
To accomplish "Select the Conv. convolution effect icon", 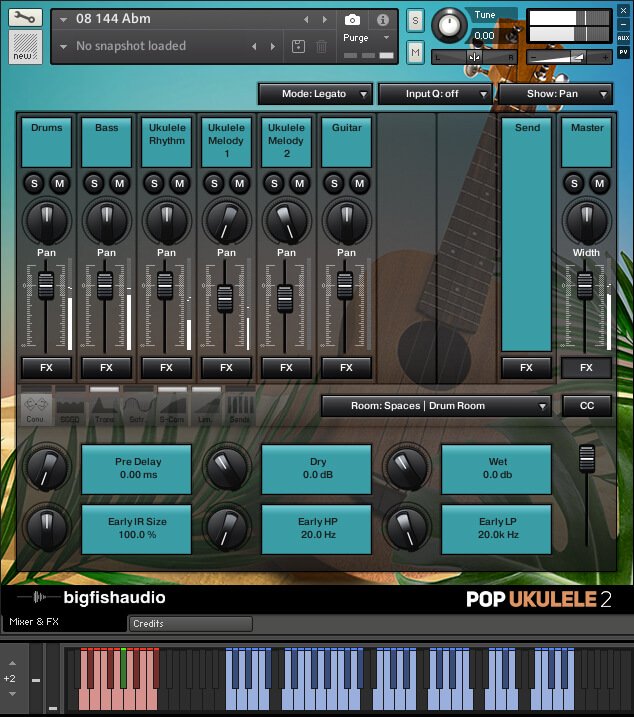I will [36, 409].
